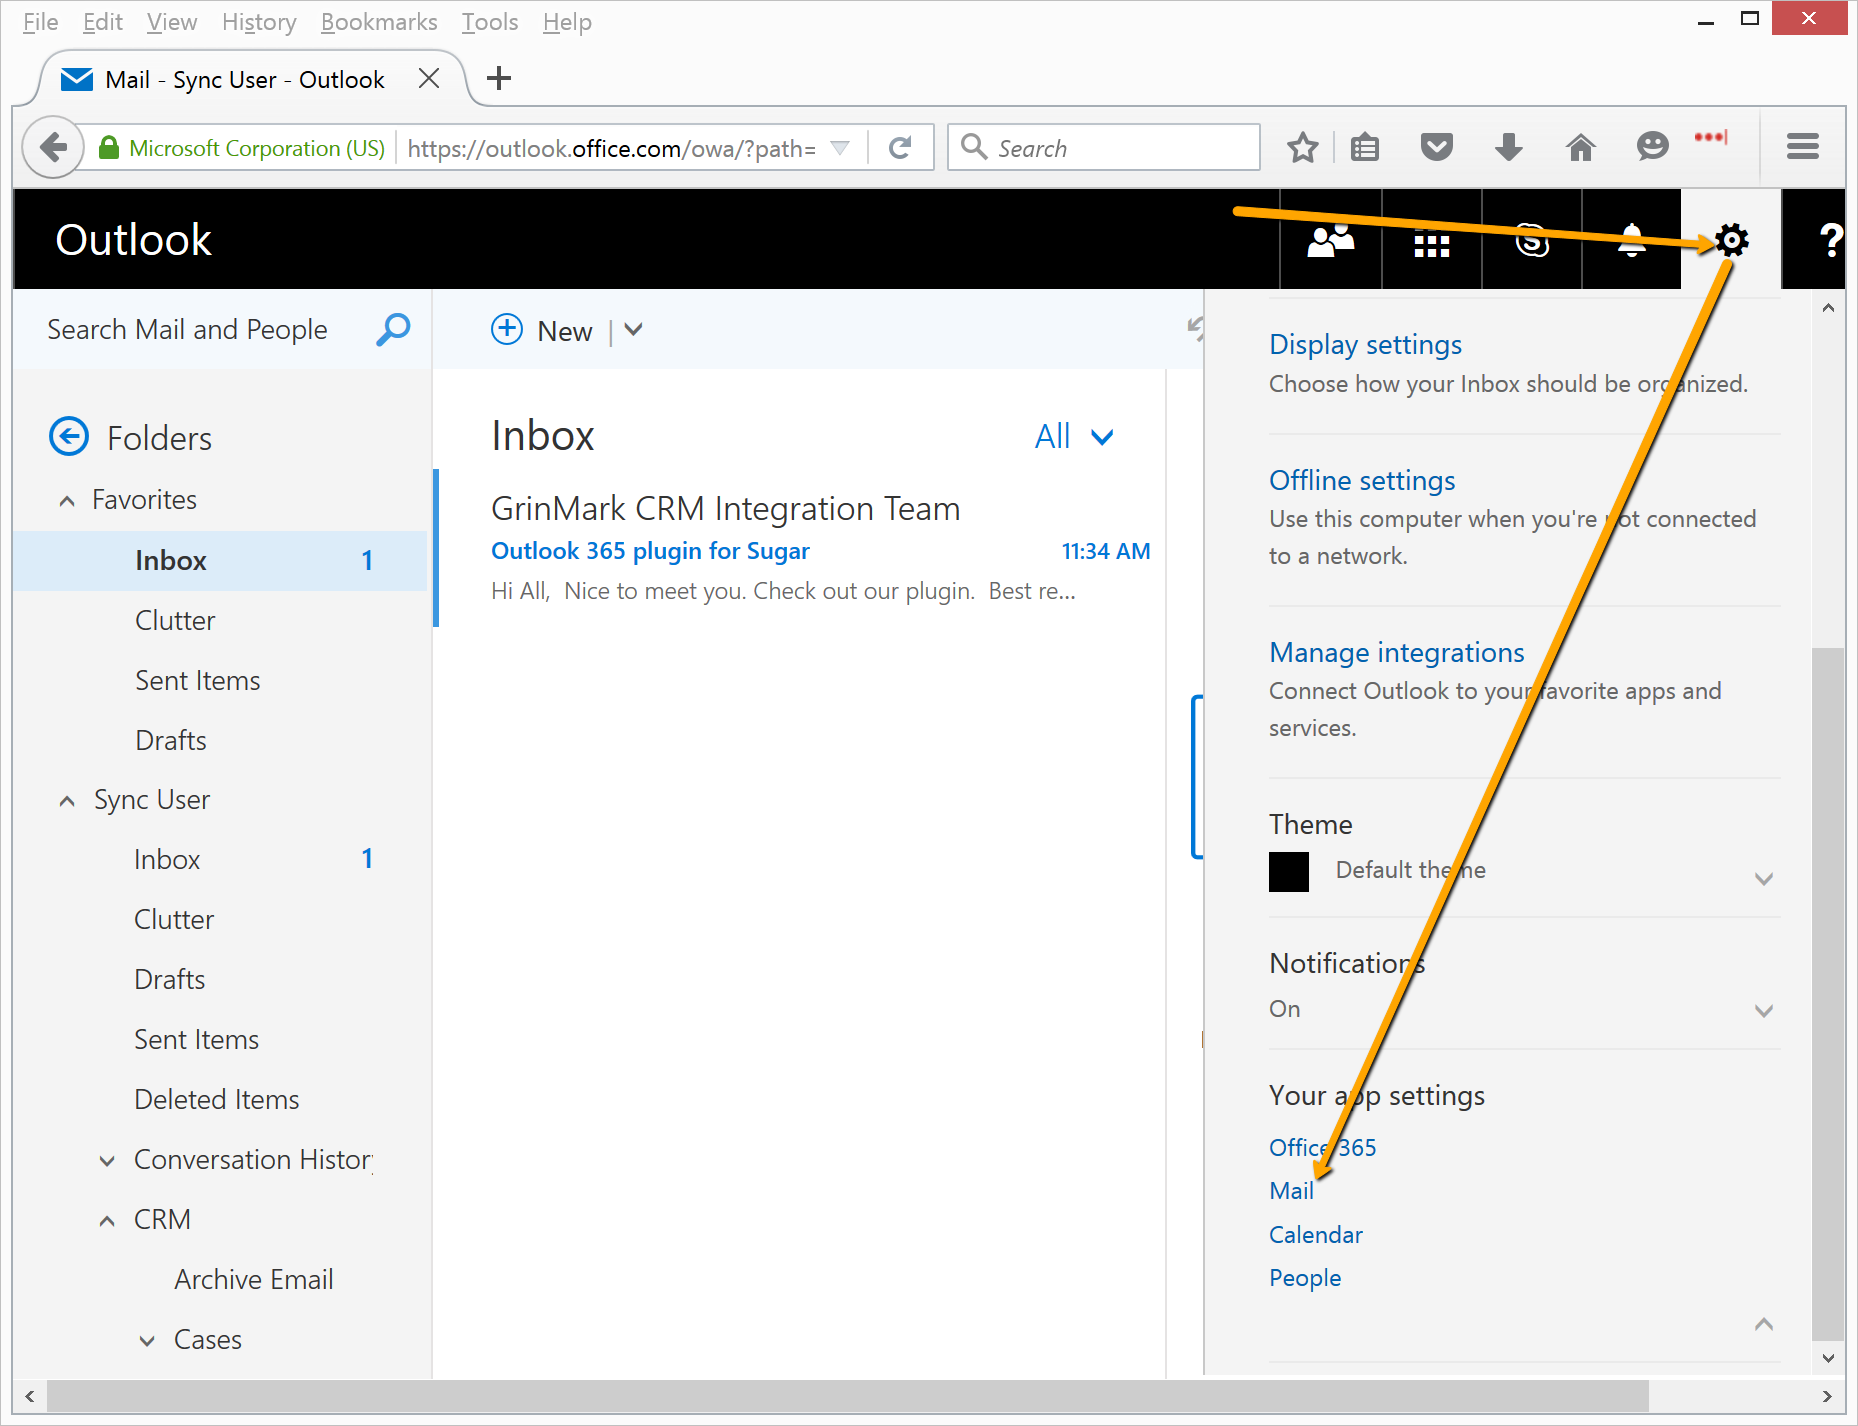Open the Firefox hamburger menu
1858x1426 pixels.
[x=1803, y=147]
